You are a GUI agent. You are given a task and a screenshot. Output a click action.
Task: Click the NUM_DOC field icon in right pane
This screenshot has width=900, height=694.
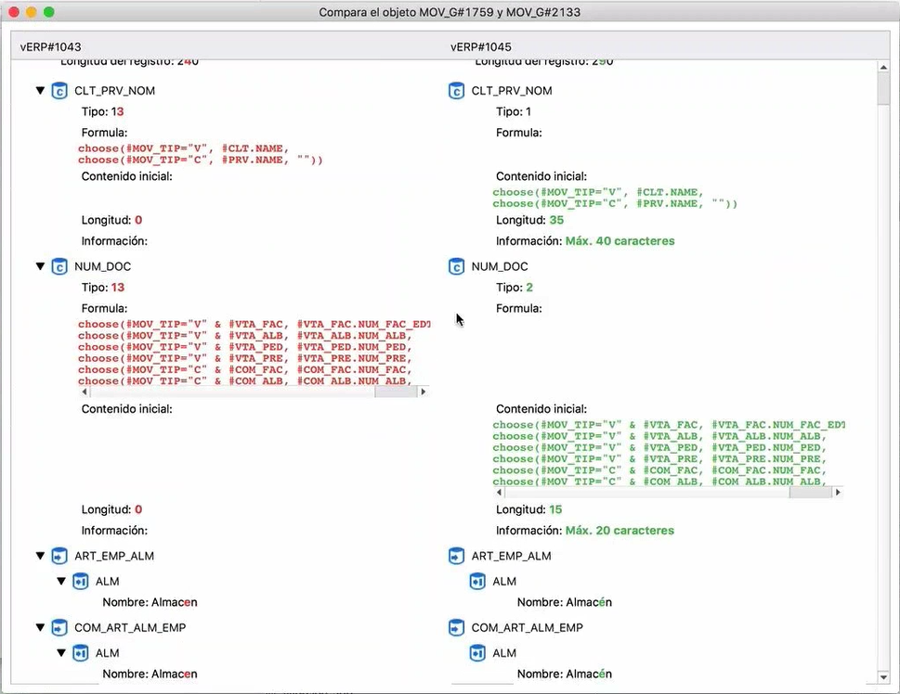456,267
